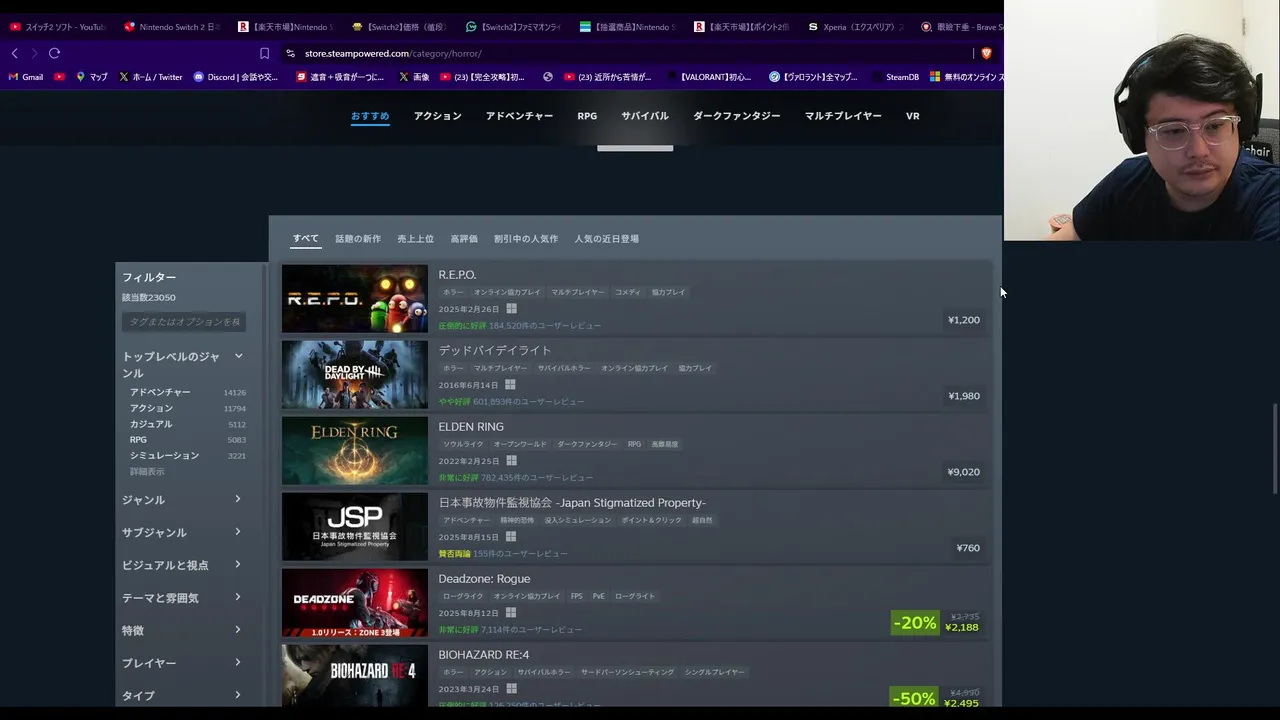Open the SteamDB bookmark
This screenshot has height=720, width=1280.
coord(902,77)
